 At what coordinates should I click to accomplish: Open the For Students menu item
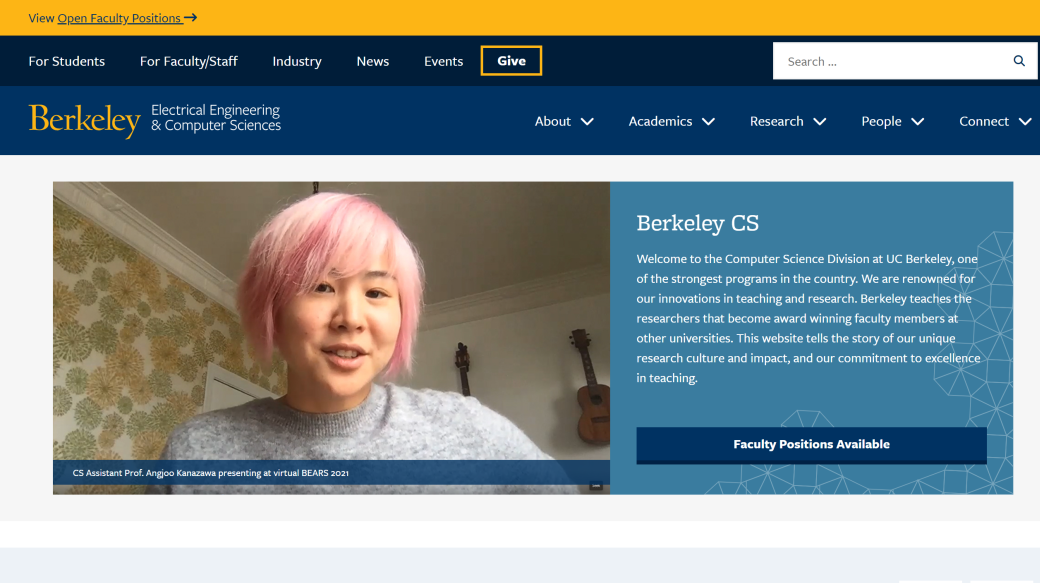tap(66, 61)
